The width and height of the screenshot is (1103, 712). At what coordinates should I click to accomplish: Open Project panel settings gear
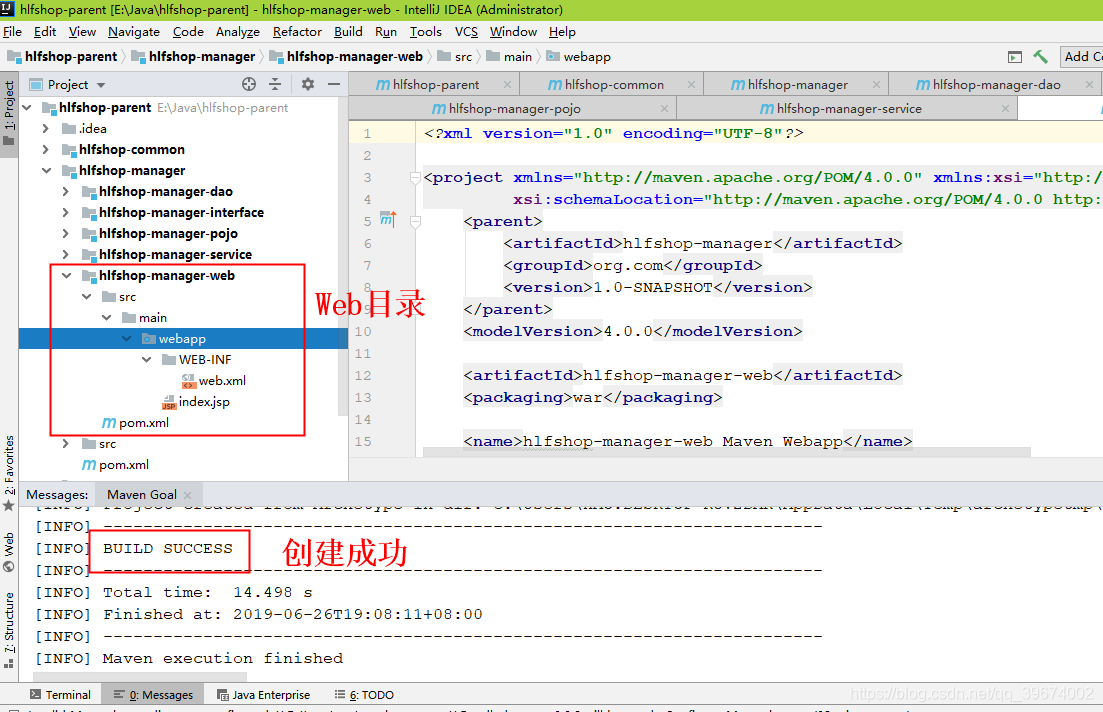coord(307,84)
